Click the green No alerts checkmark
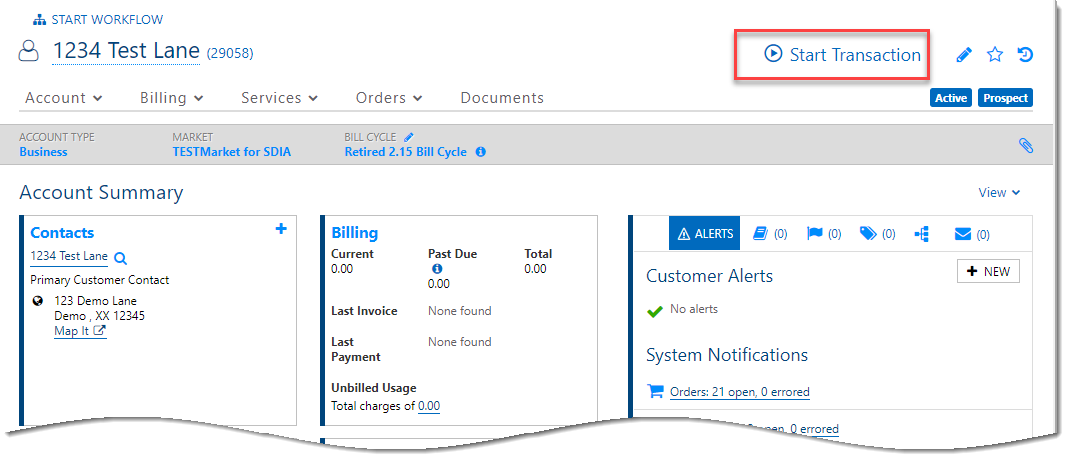The height and width of the screenshot is (460, 1067). [x=655, y=311]
